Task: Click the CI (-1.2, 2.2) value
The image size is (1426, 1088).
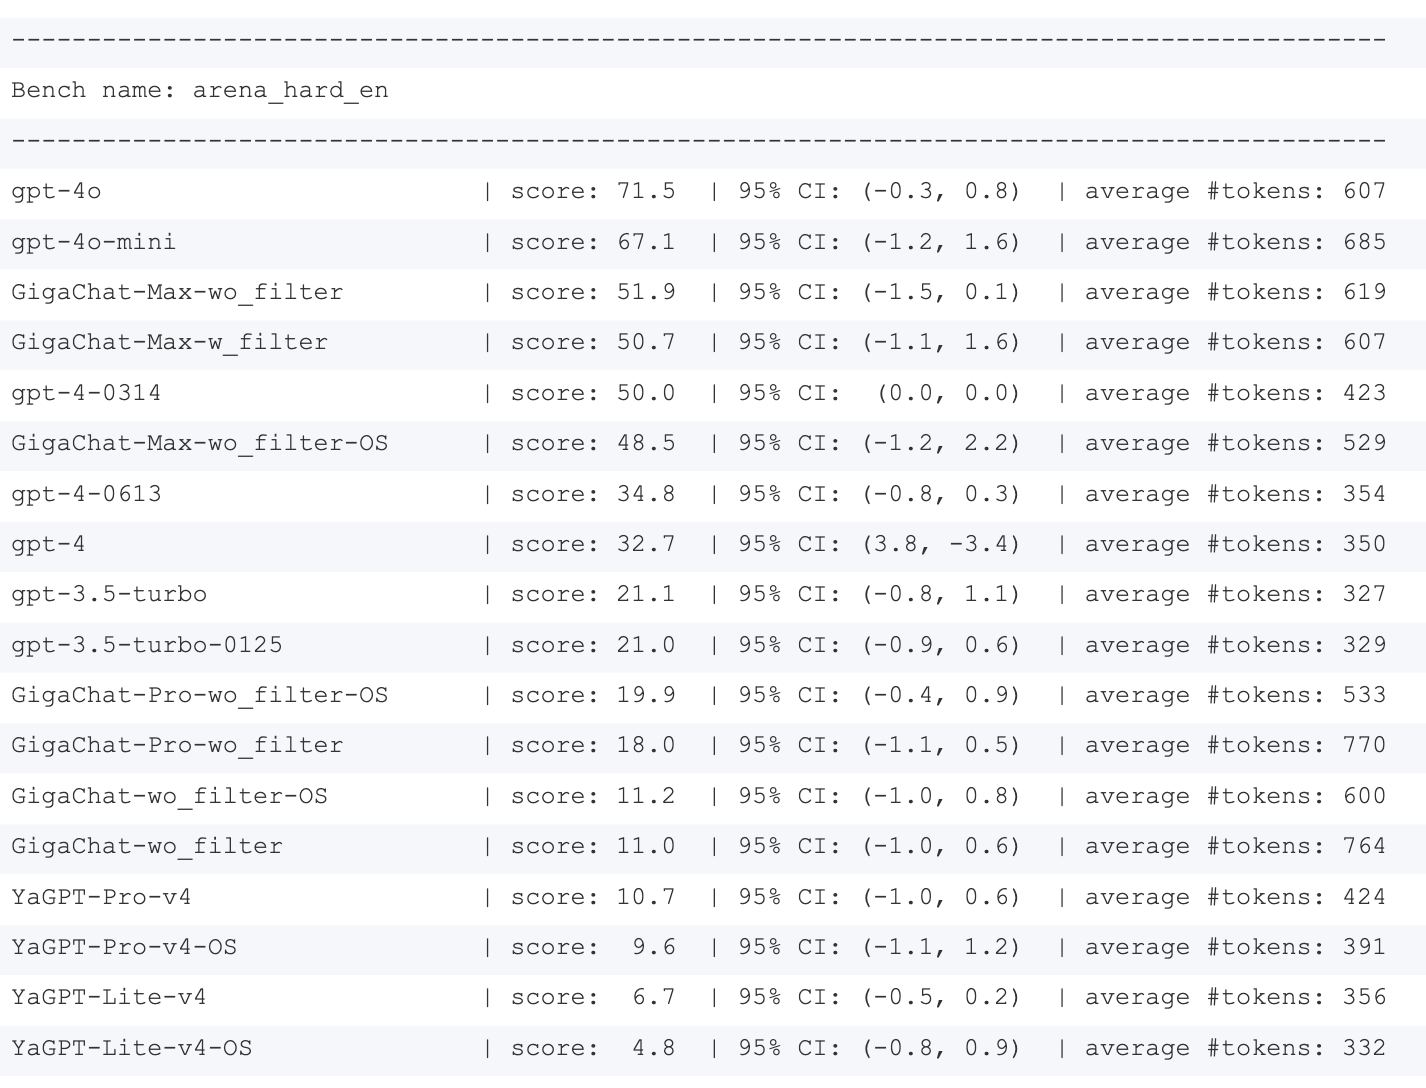Action: [x=941, y=443]
